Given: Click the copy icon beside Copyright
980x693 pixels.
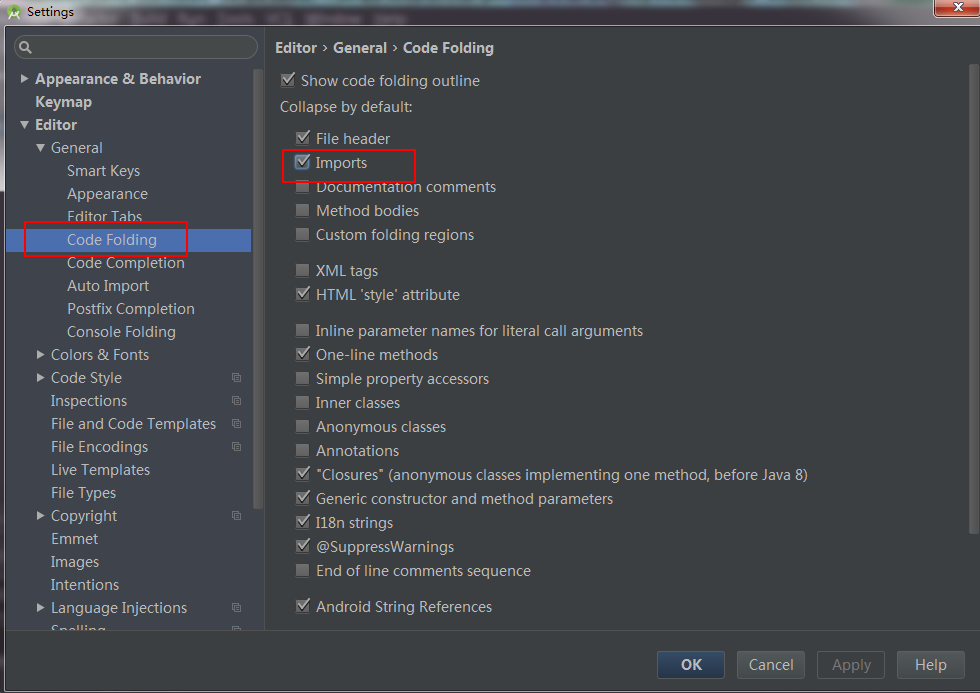Looking at the screenshot, I should pos(236,516).
